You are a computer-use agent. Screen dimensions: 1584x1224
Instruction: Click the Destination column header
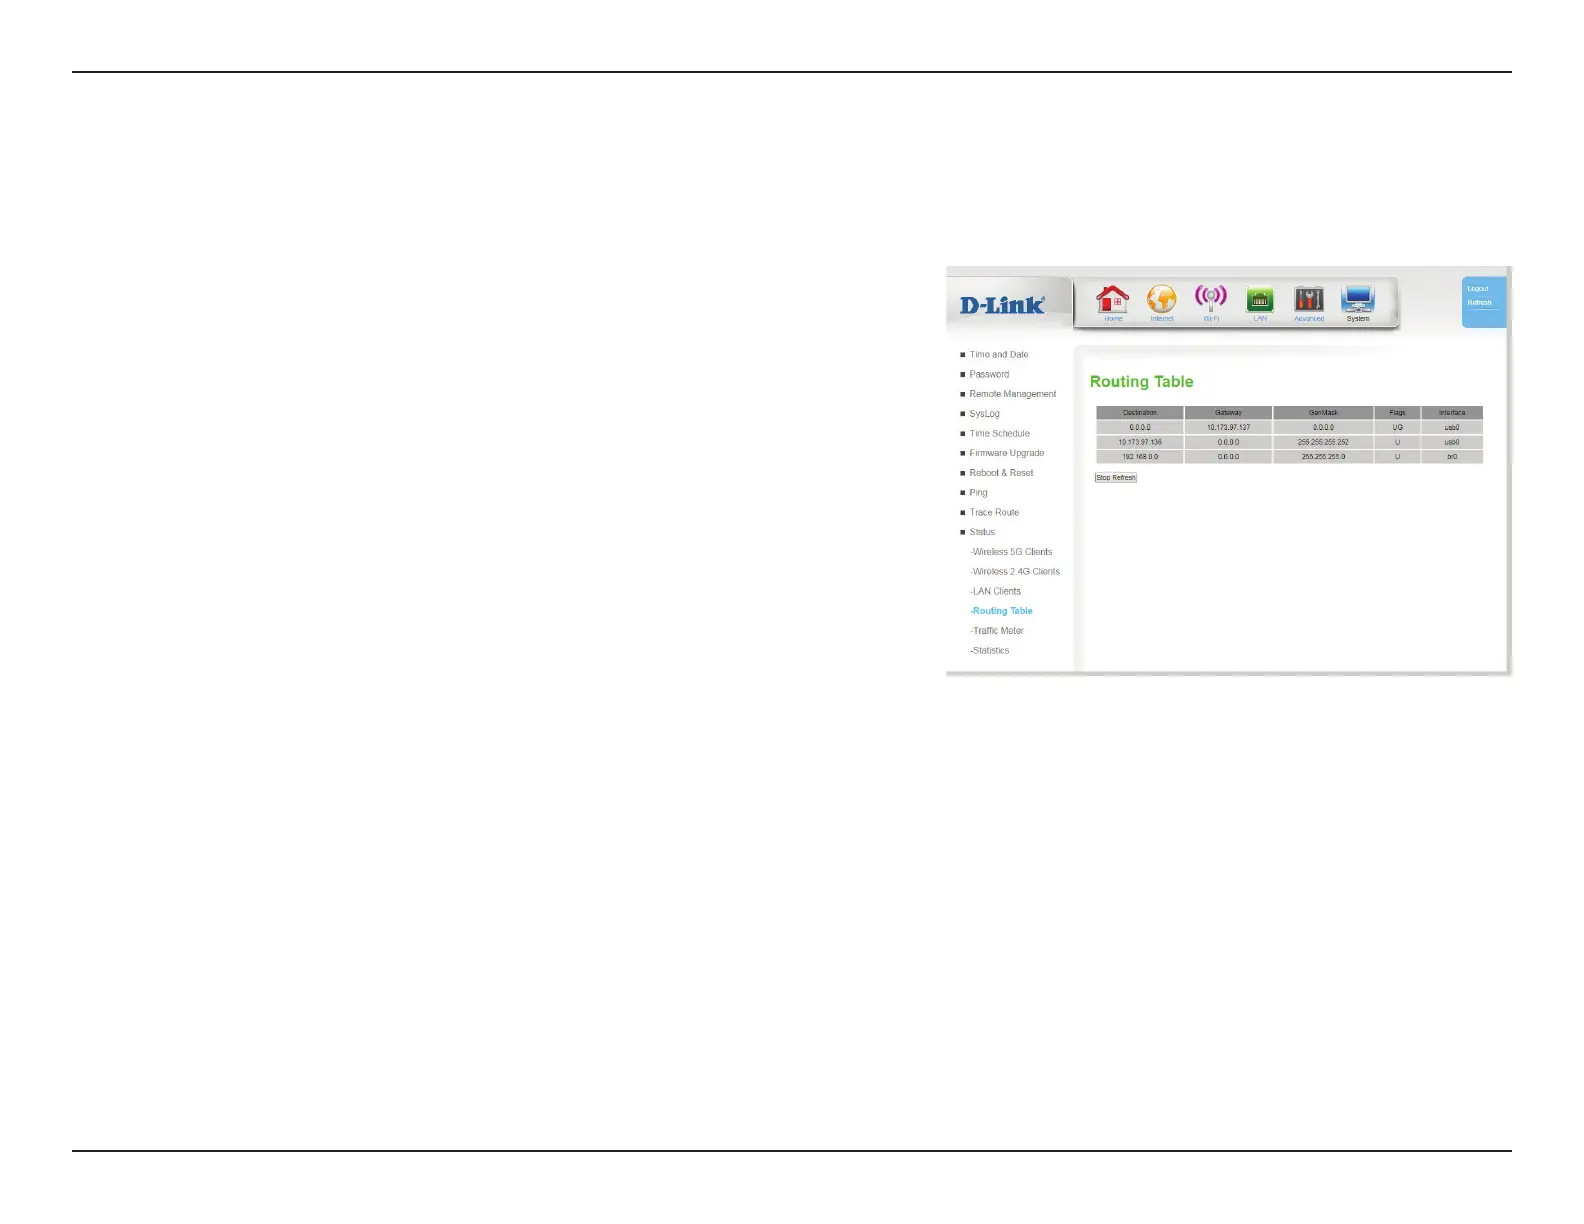(1140, 413)
